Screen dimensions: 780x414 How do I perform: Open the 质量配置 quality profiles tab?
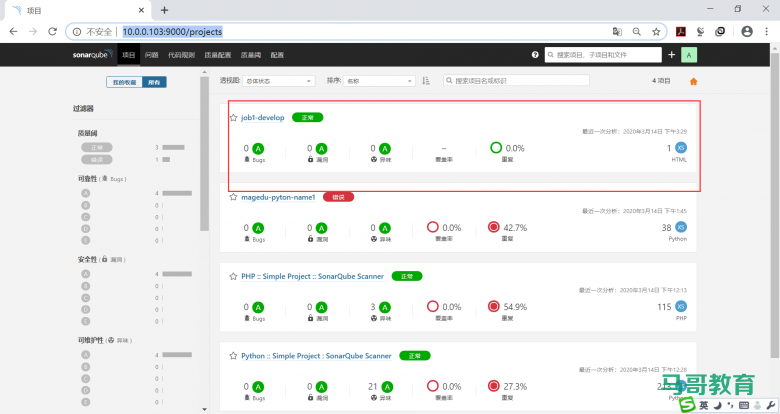click(218, 55)
